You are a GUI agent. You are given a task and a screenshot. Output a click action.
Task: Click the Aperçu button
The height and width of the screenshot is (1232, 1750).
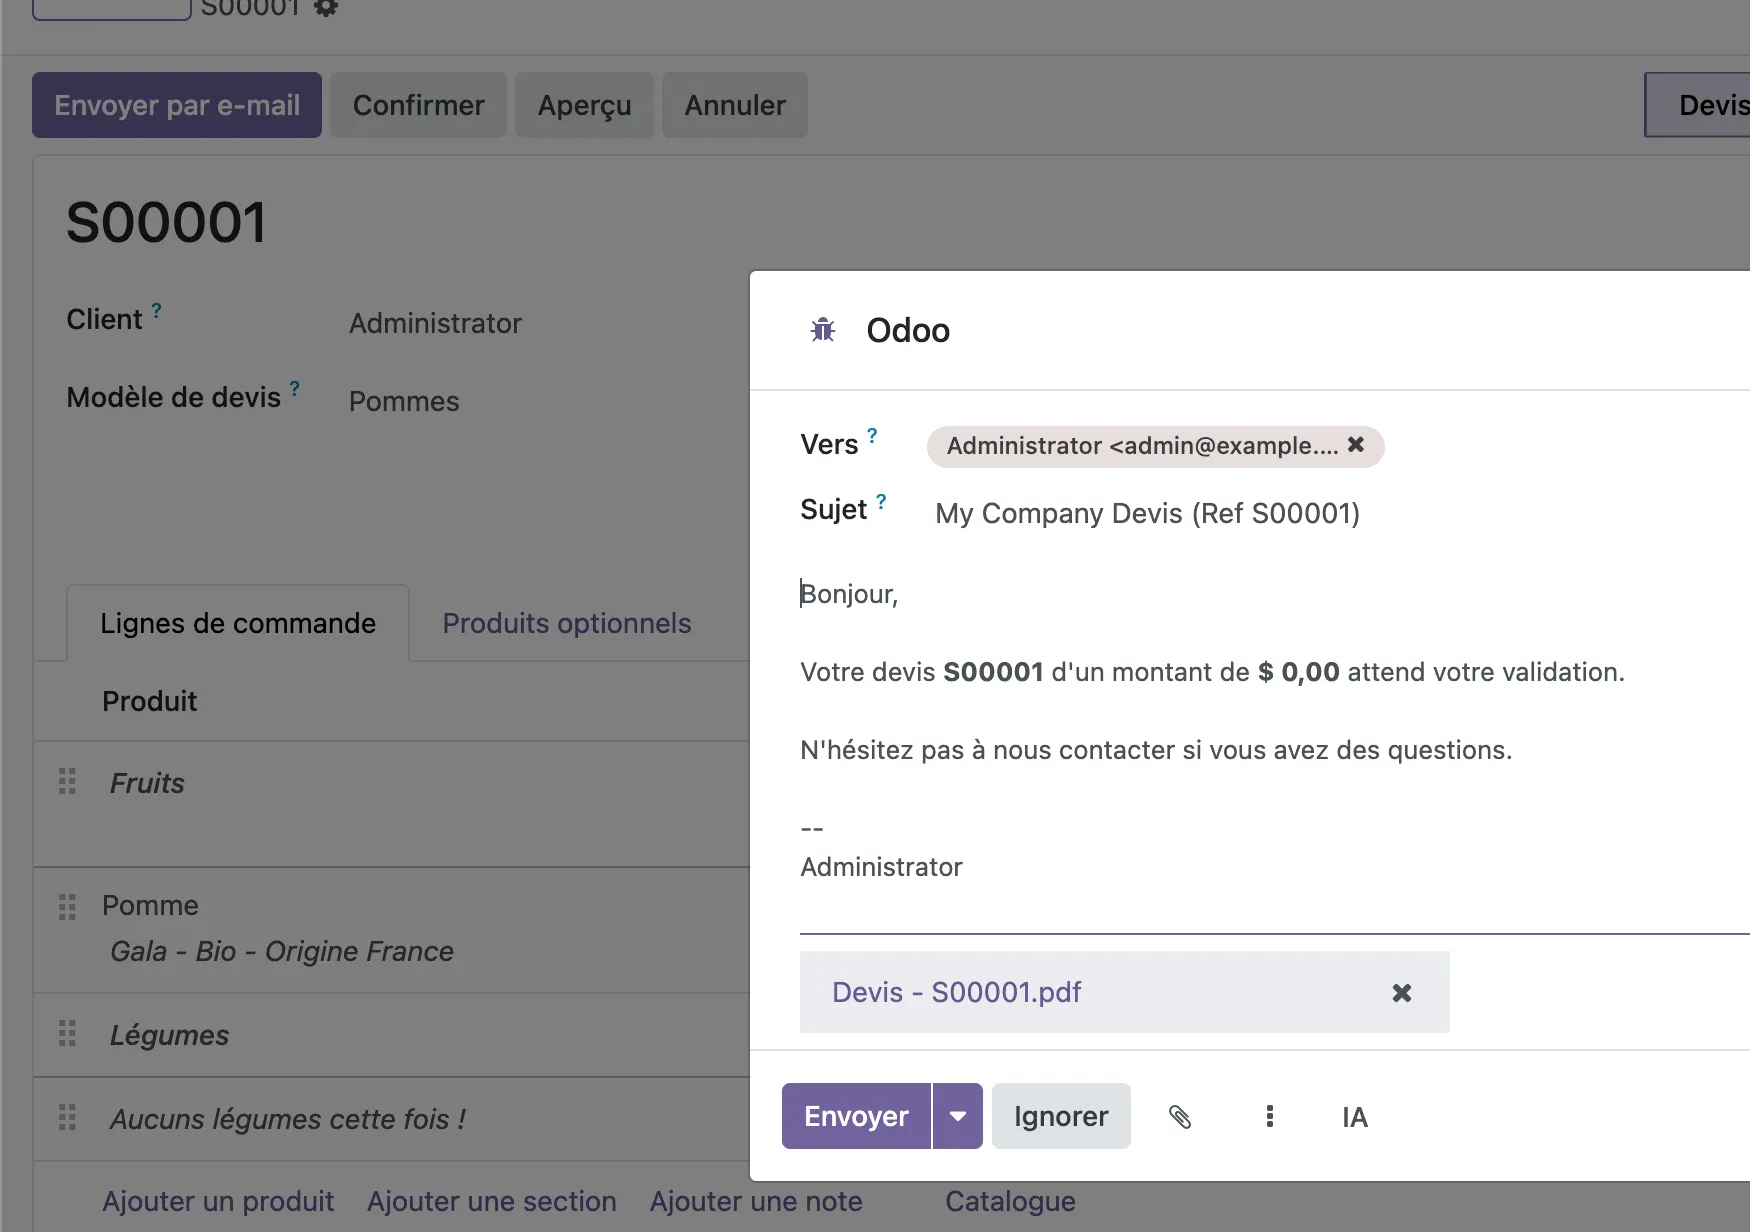pos(584,105)
